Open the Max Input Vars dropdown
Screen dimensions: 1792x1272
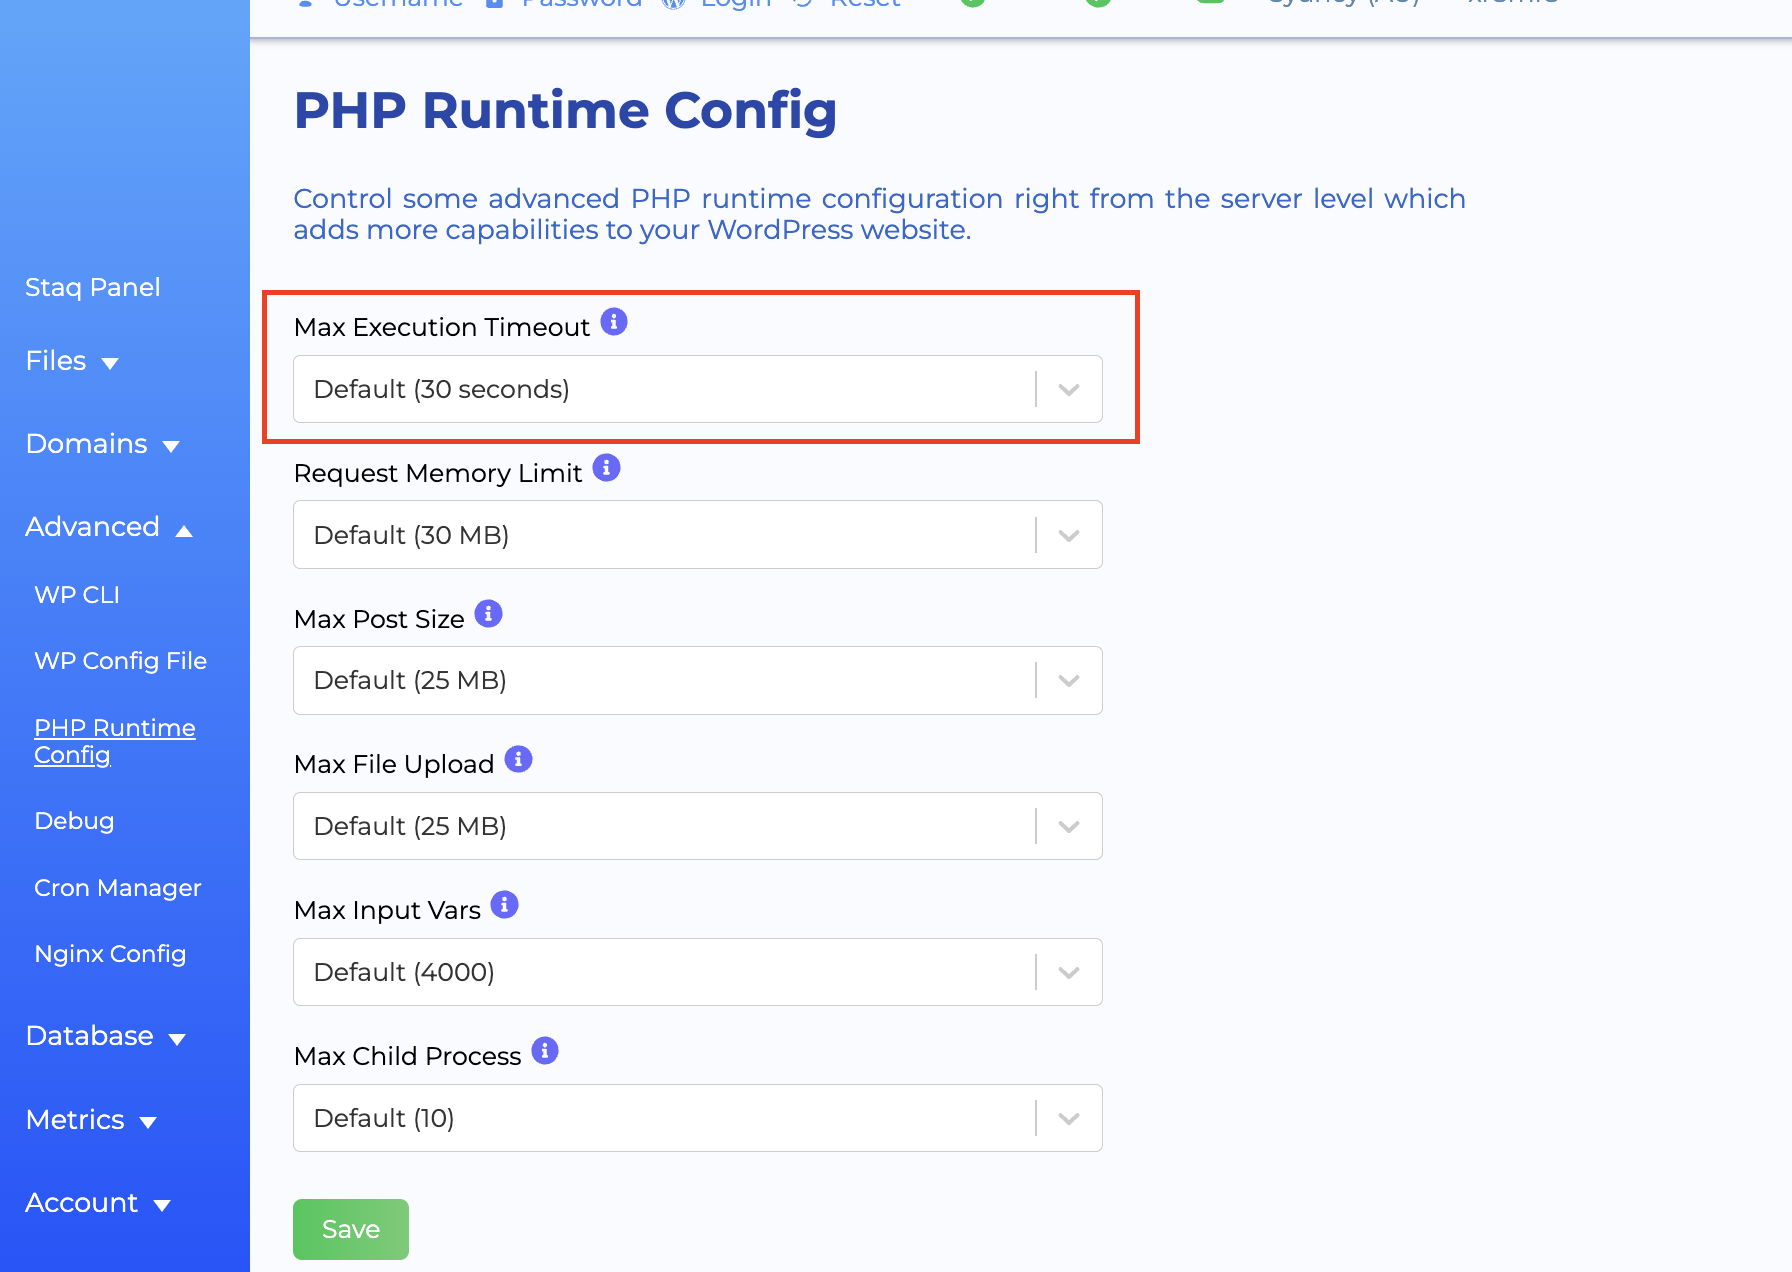pos(698,972)
